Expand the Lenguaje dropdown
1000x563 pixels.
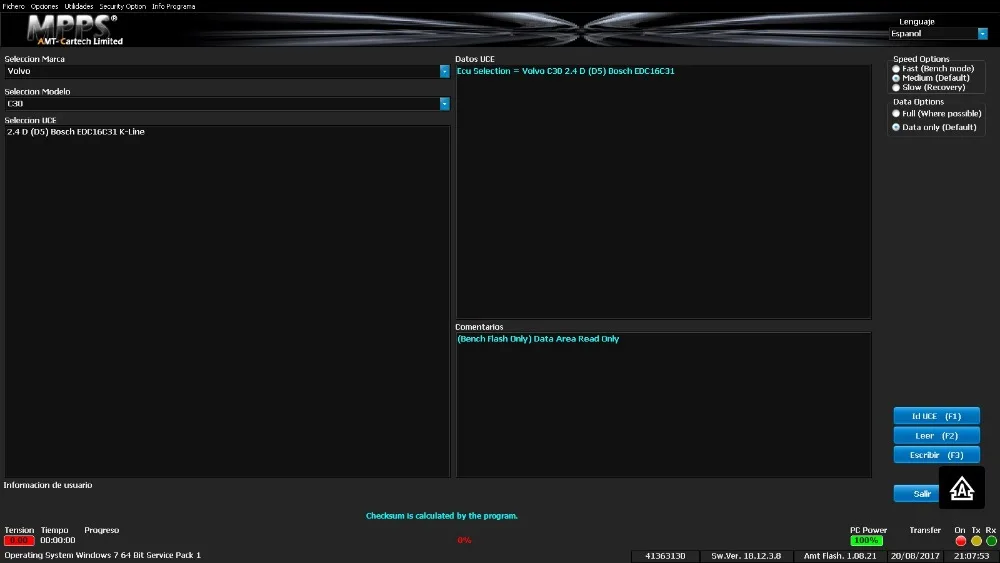(x=982, y=34)
